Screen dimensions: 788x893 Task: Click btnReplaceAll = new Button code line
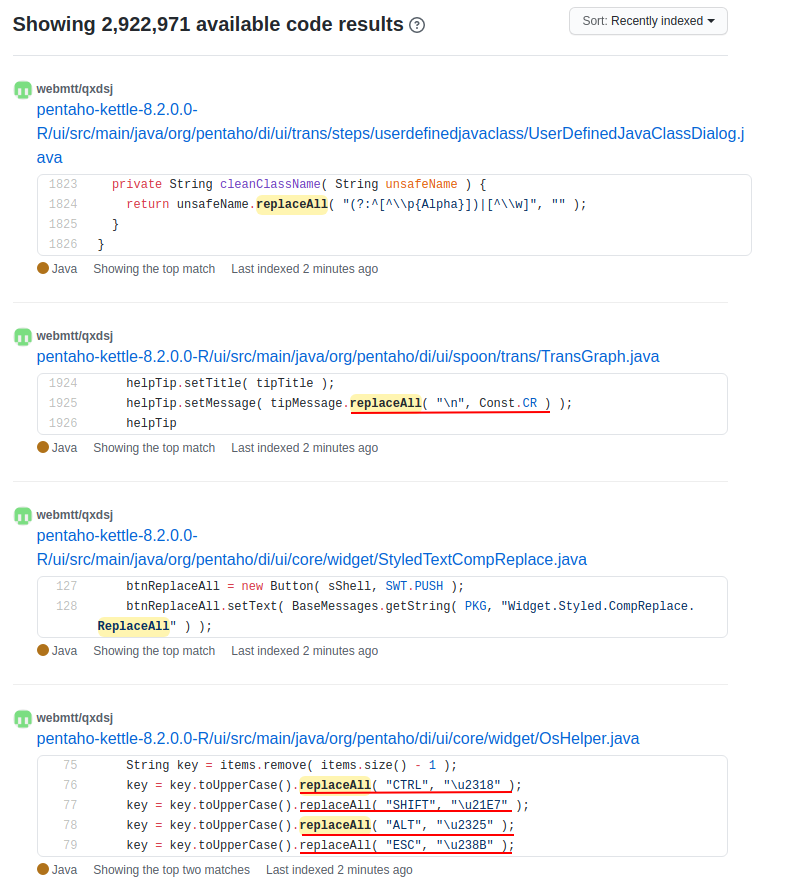point(295,586)
